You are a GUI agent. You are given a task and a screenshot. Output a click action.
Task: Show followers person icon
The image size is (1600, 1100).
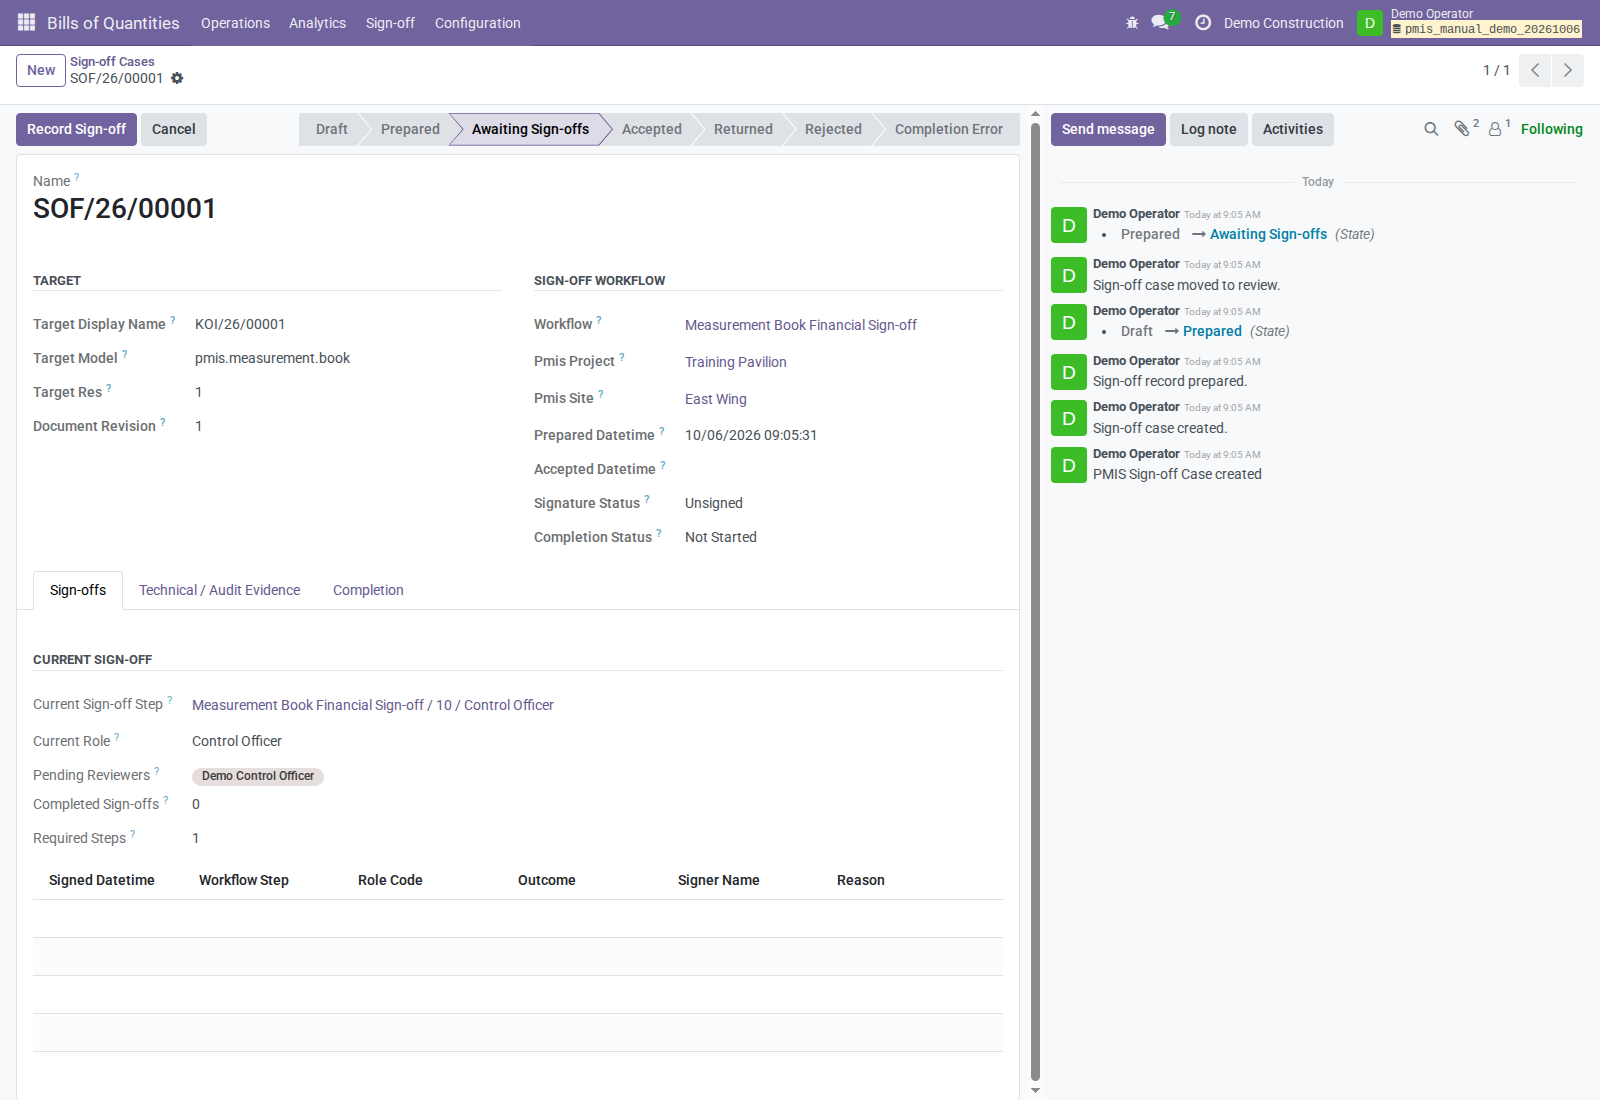tap(1496, 129)
